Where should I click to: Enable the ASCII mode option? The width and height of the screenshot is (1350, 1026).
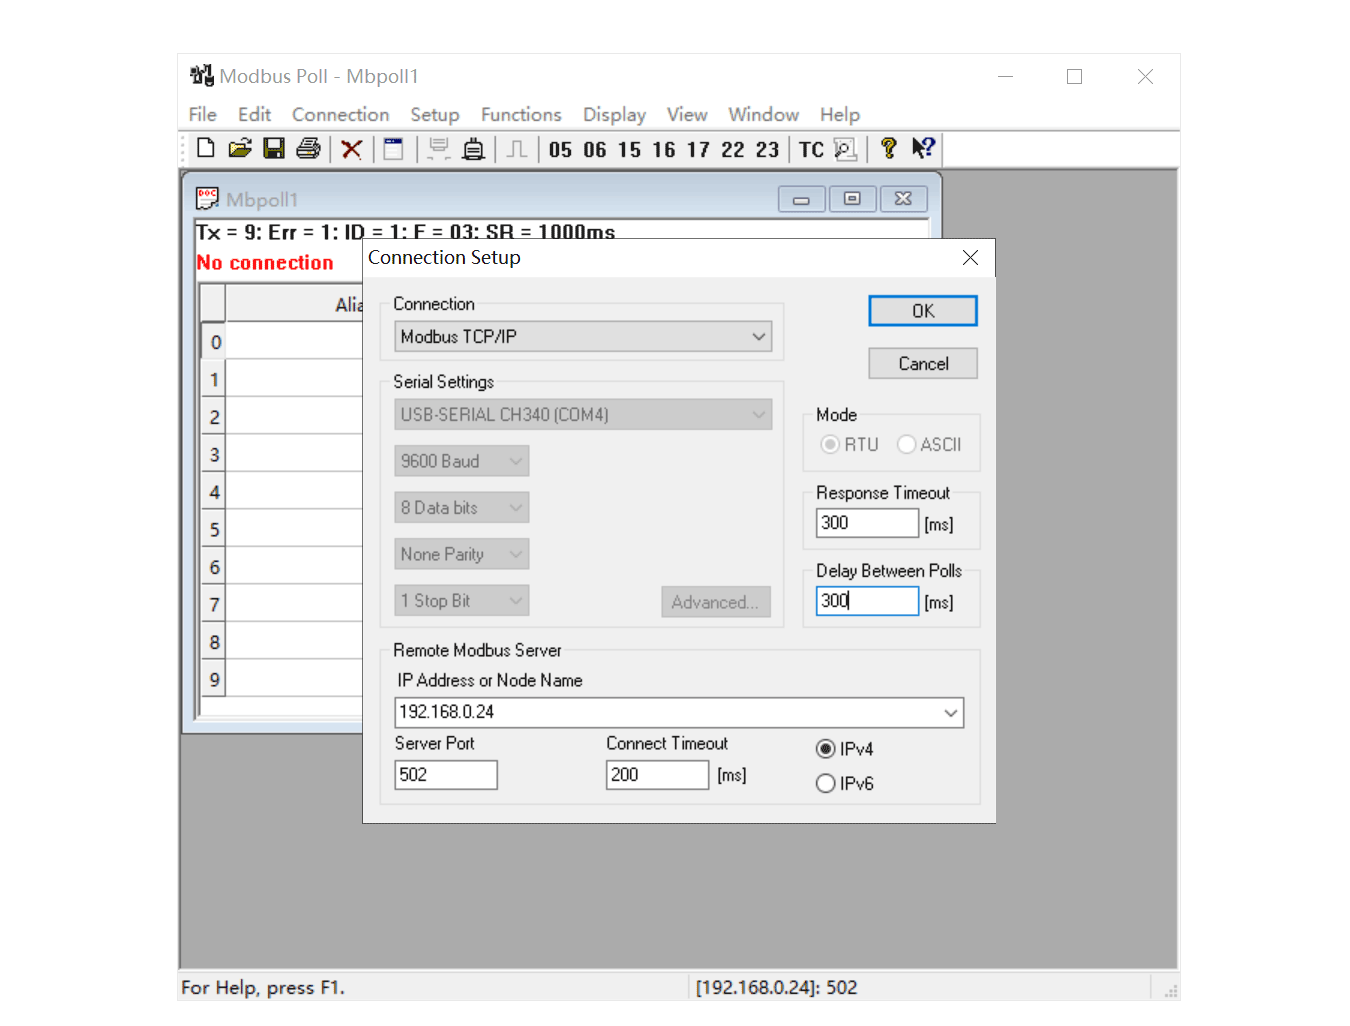coord(907,444)
